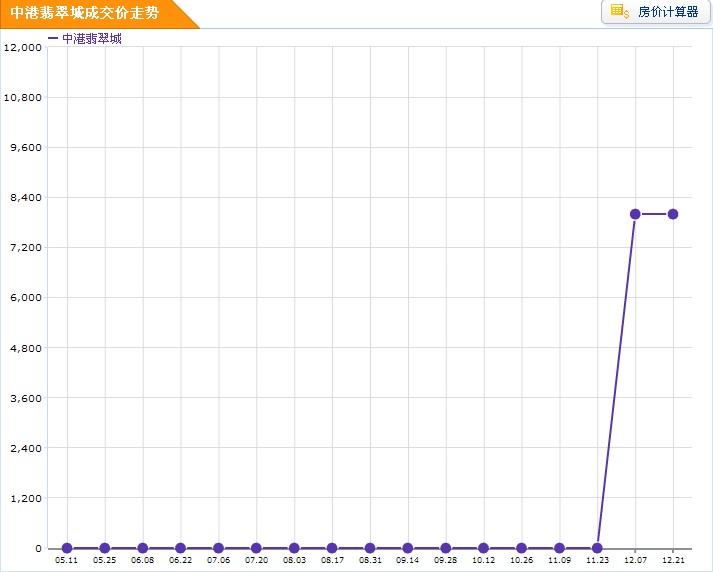This screenshot has width=713, height=572.
Task: Click the 08.31 x-axis date label
Action: tap(370, 560)
